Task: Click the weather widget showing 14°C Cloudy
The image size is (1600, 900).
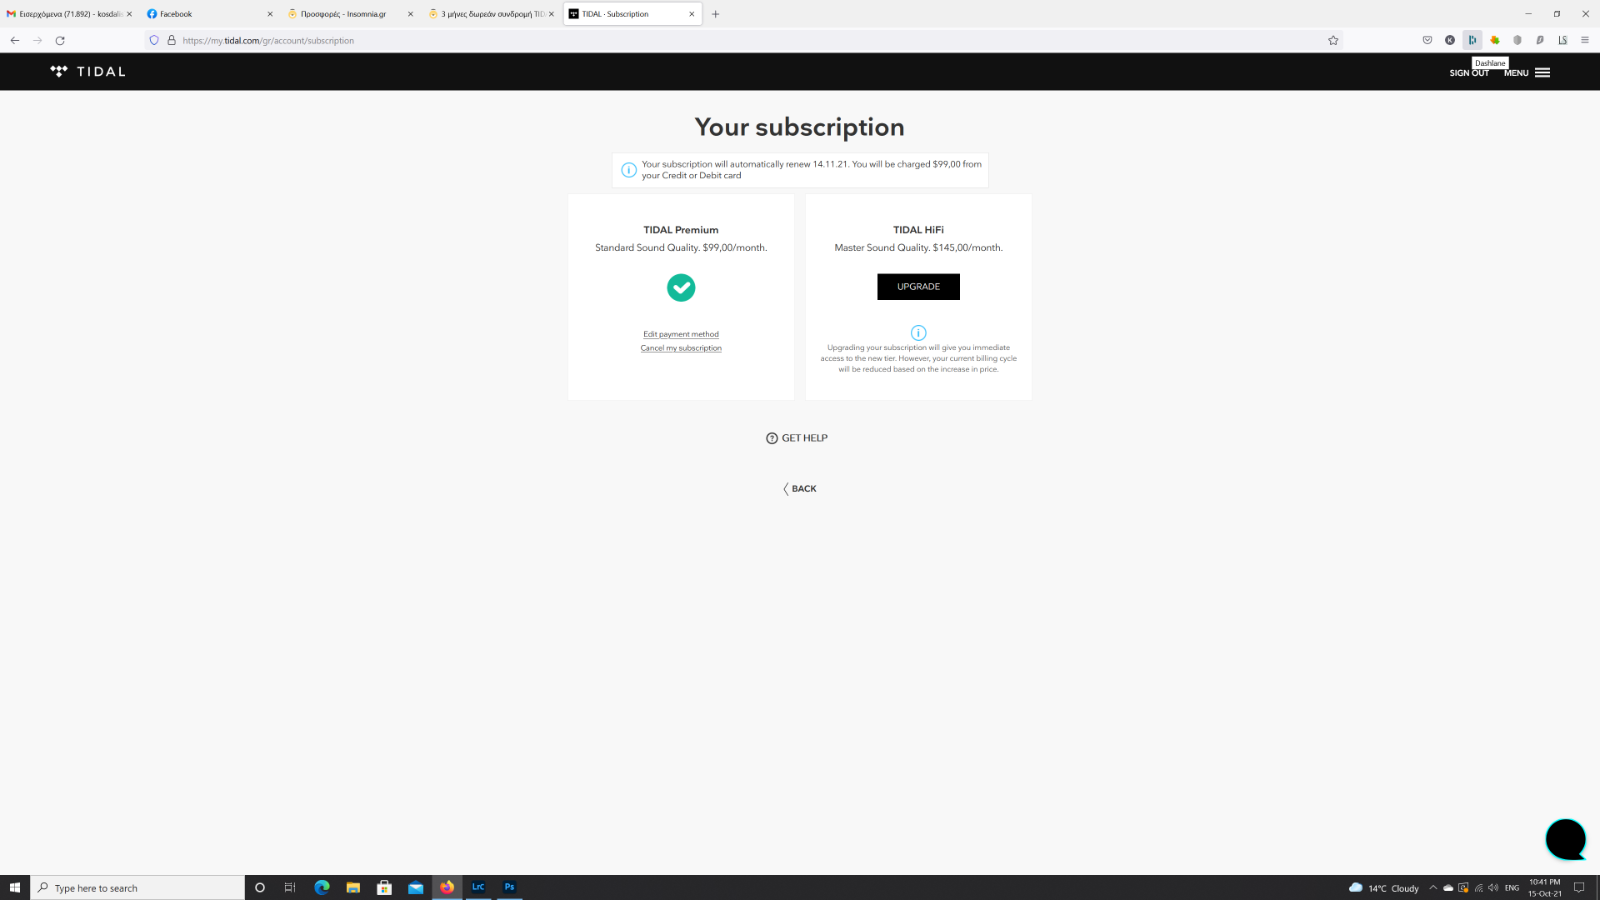Action: point(1384,888)
